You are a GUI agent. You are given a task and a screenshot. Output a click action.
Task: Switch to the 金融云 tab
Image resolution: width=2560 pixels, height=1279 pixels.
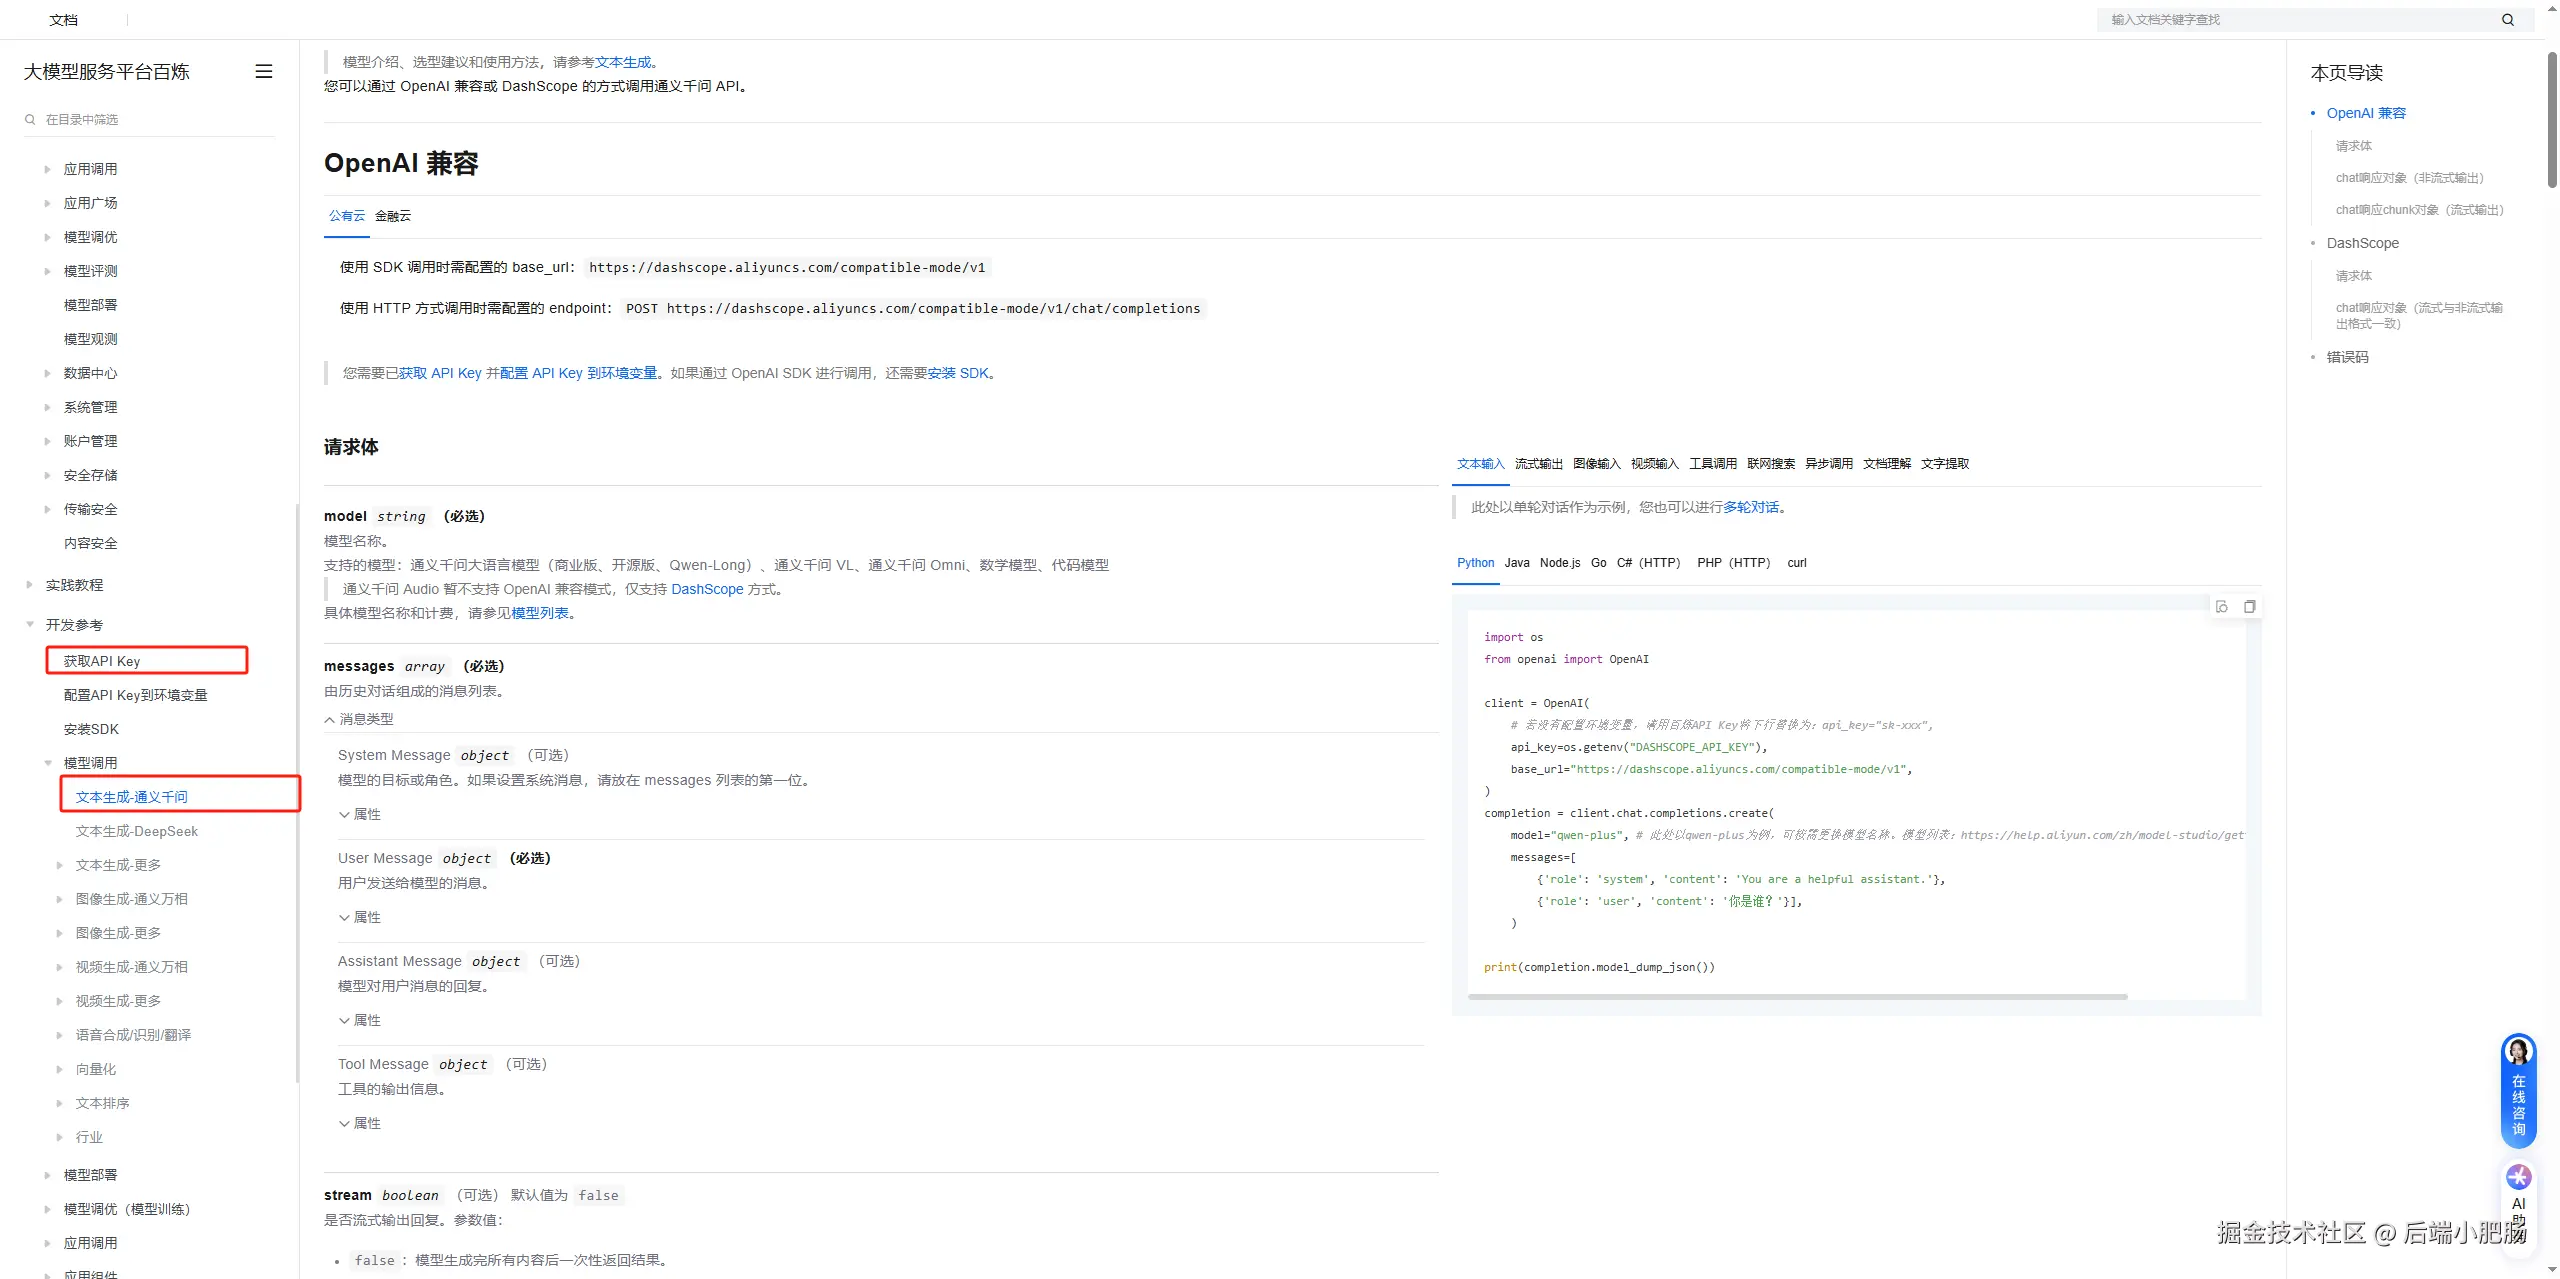tap(393, 216)
